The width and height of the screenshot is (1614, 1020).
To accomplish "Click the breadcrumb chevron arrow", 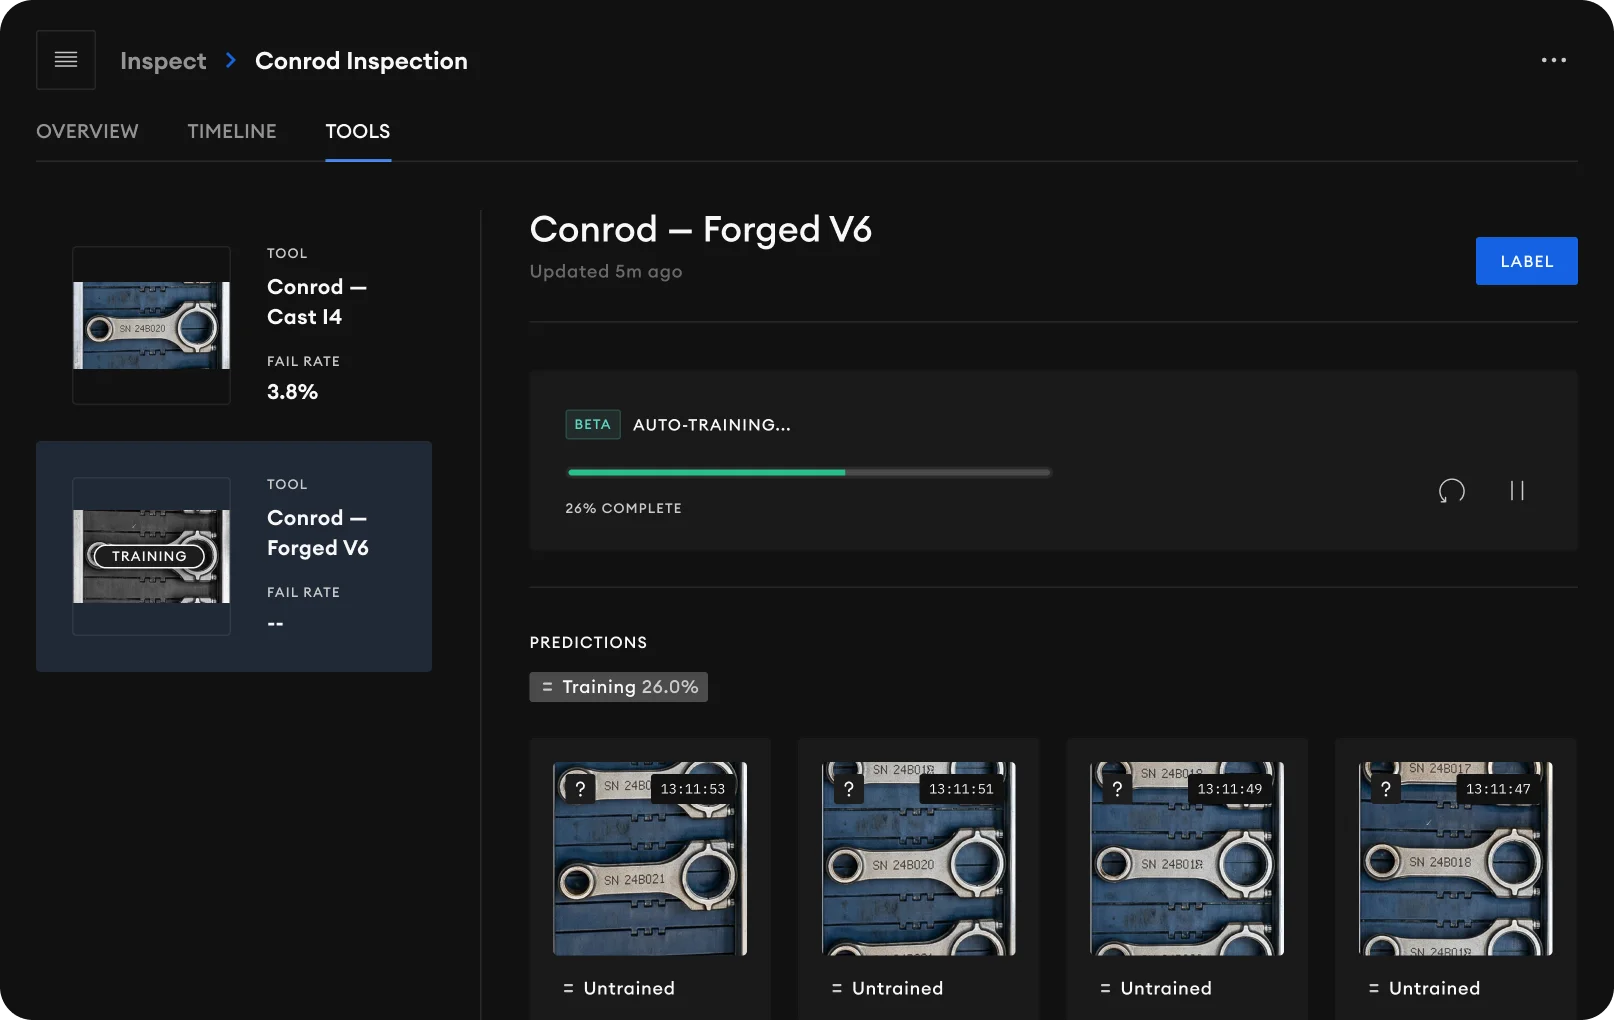I will [x=231, y=61].
